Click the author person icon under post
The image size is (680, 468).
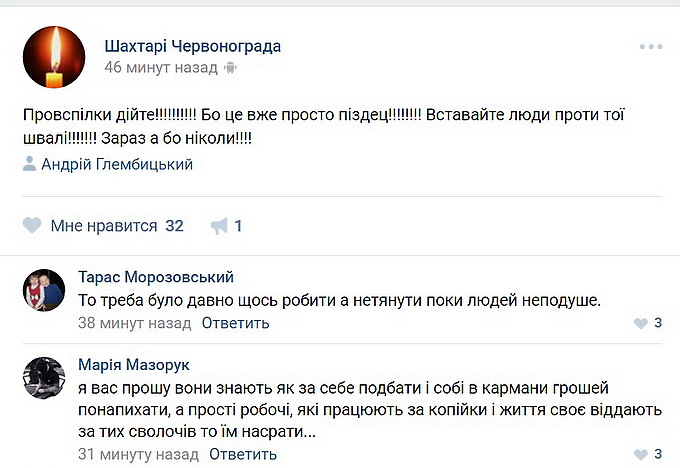pyautogui.click(x=30, y=165)
